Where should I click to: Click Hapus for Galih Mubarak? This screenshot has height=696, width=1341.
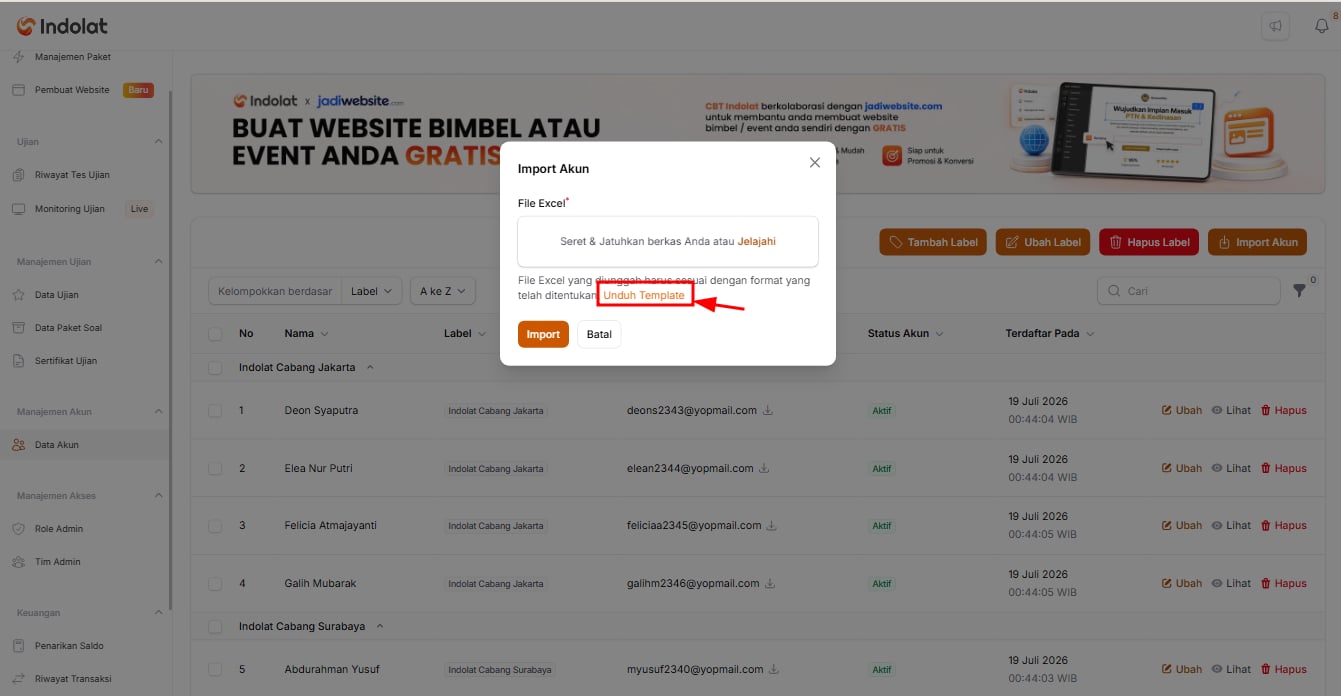[x=1283, y=583]
